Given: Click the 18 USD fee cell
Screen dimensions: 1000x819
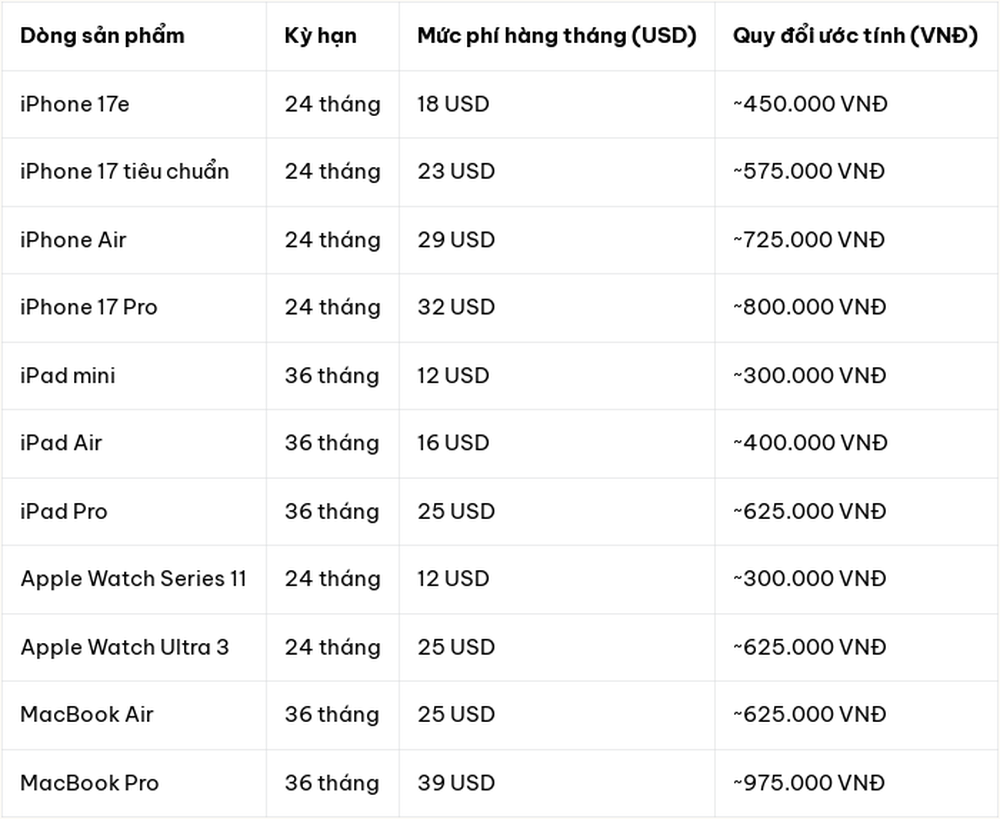Looking at the screenshot, I should point(453,104).
